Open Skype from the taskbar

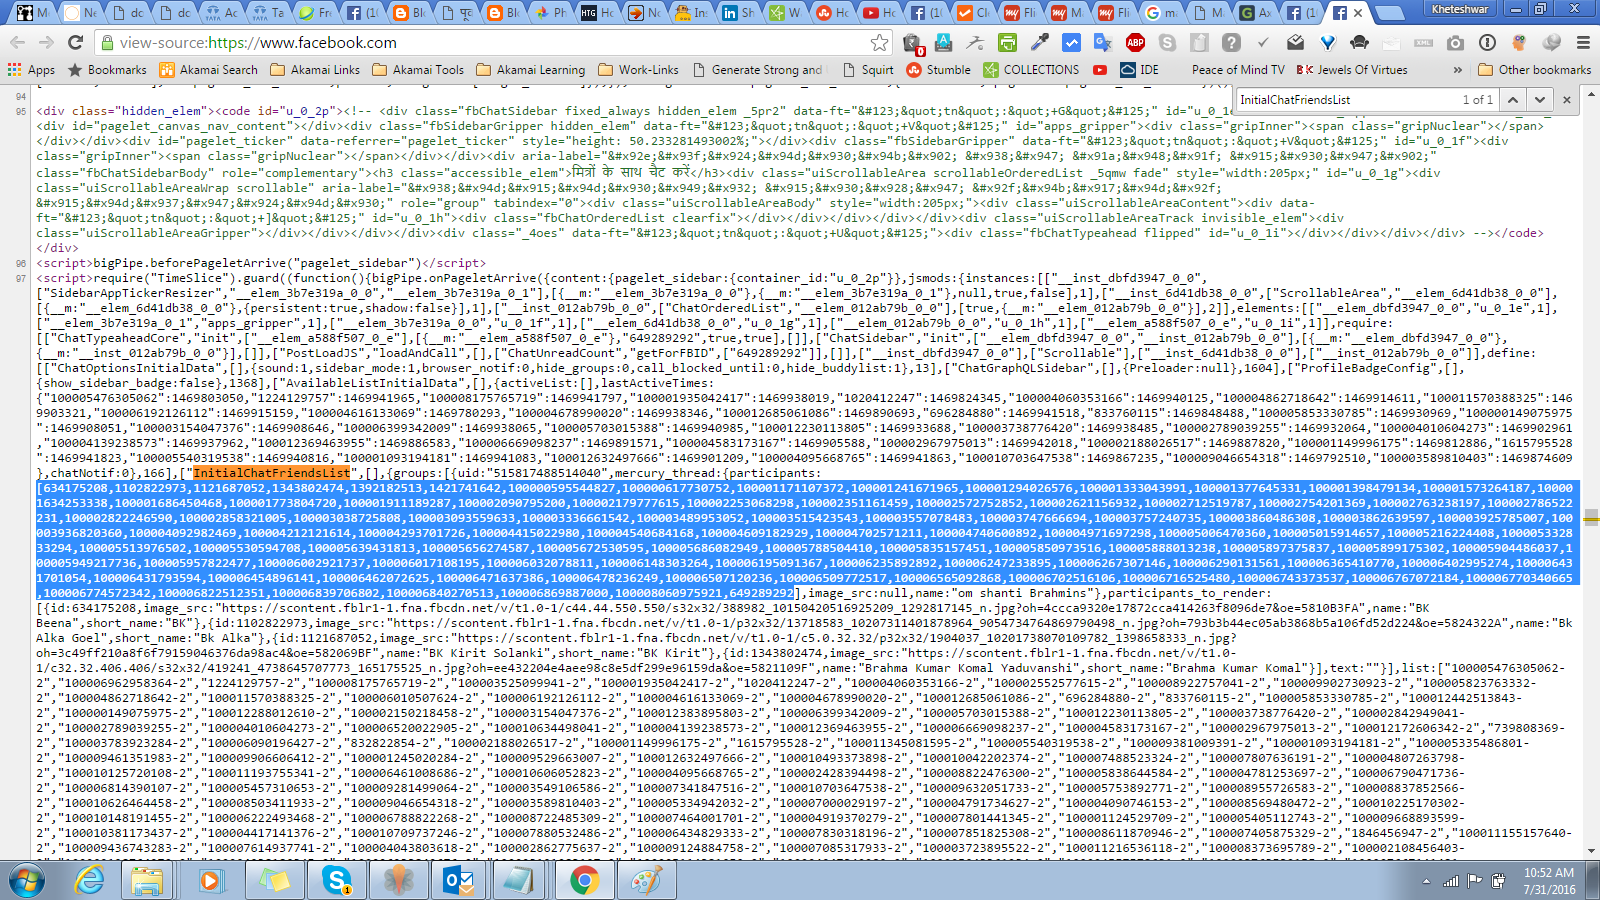pos(336,880)
